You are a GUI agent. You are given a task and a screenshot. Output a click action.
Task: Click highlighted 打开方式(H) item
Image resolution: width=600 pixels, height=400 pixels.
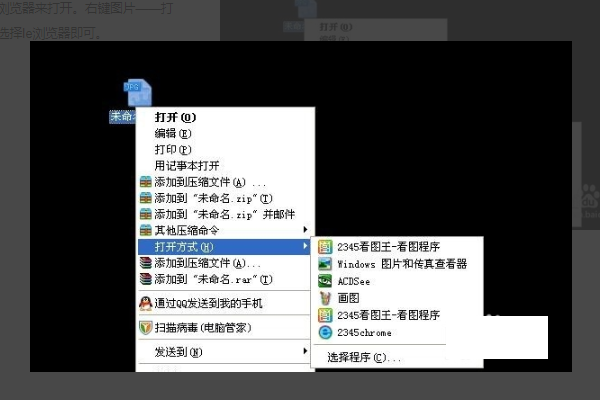click(x=223, y=247)
